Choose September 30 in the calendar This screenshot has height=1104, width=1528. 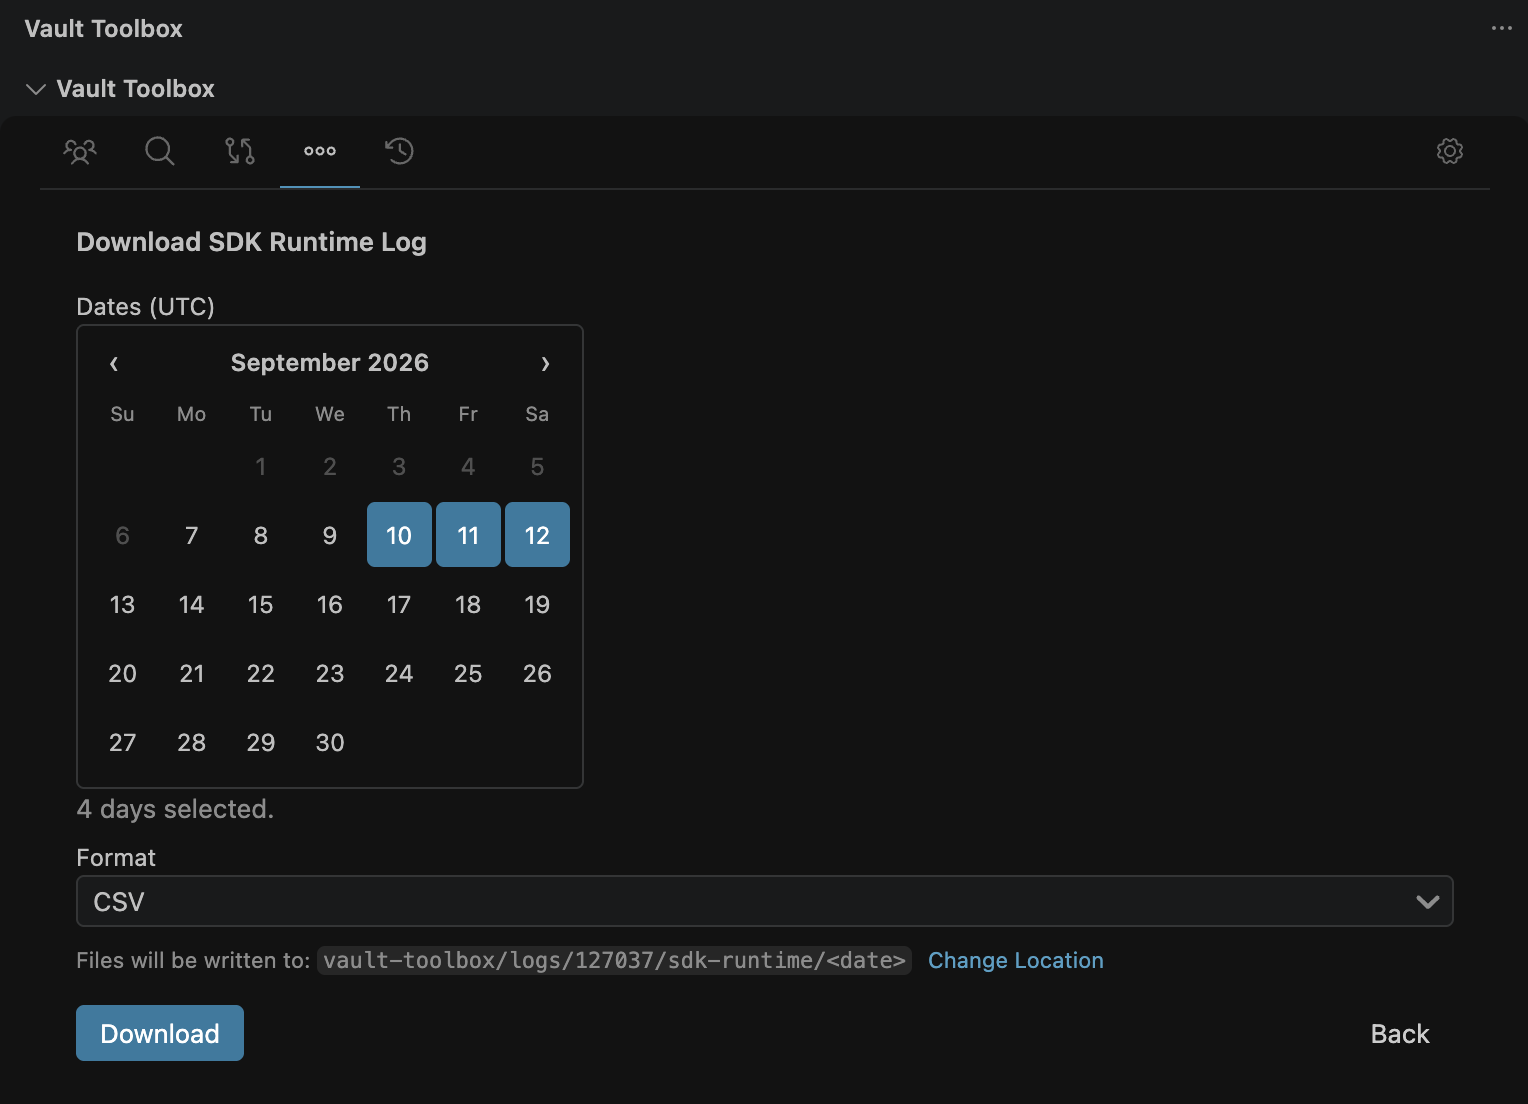(x=330, y=742)
